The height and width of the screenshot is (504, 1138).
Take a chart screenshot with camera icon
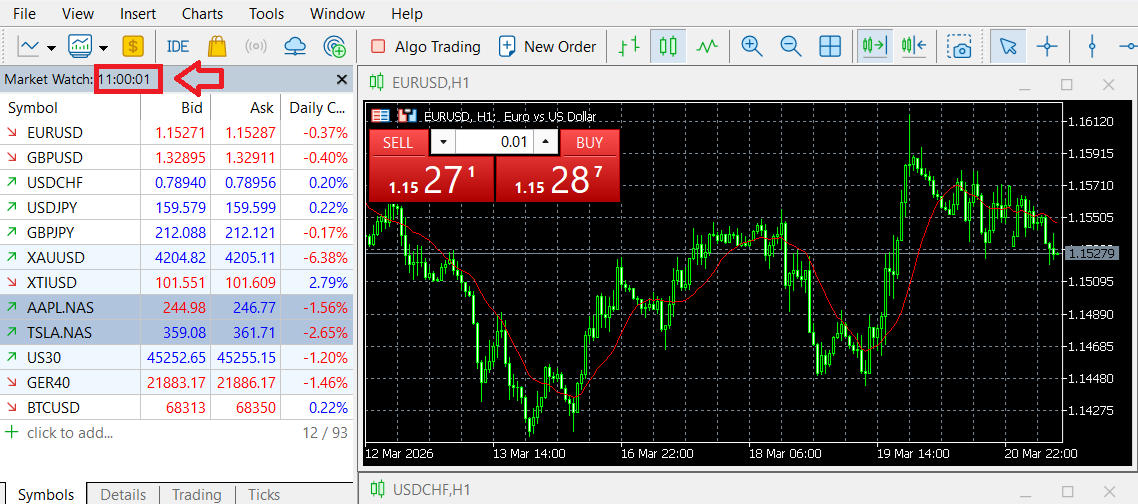[x=959, y=47]
